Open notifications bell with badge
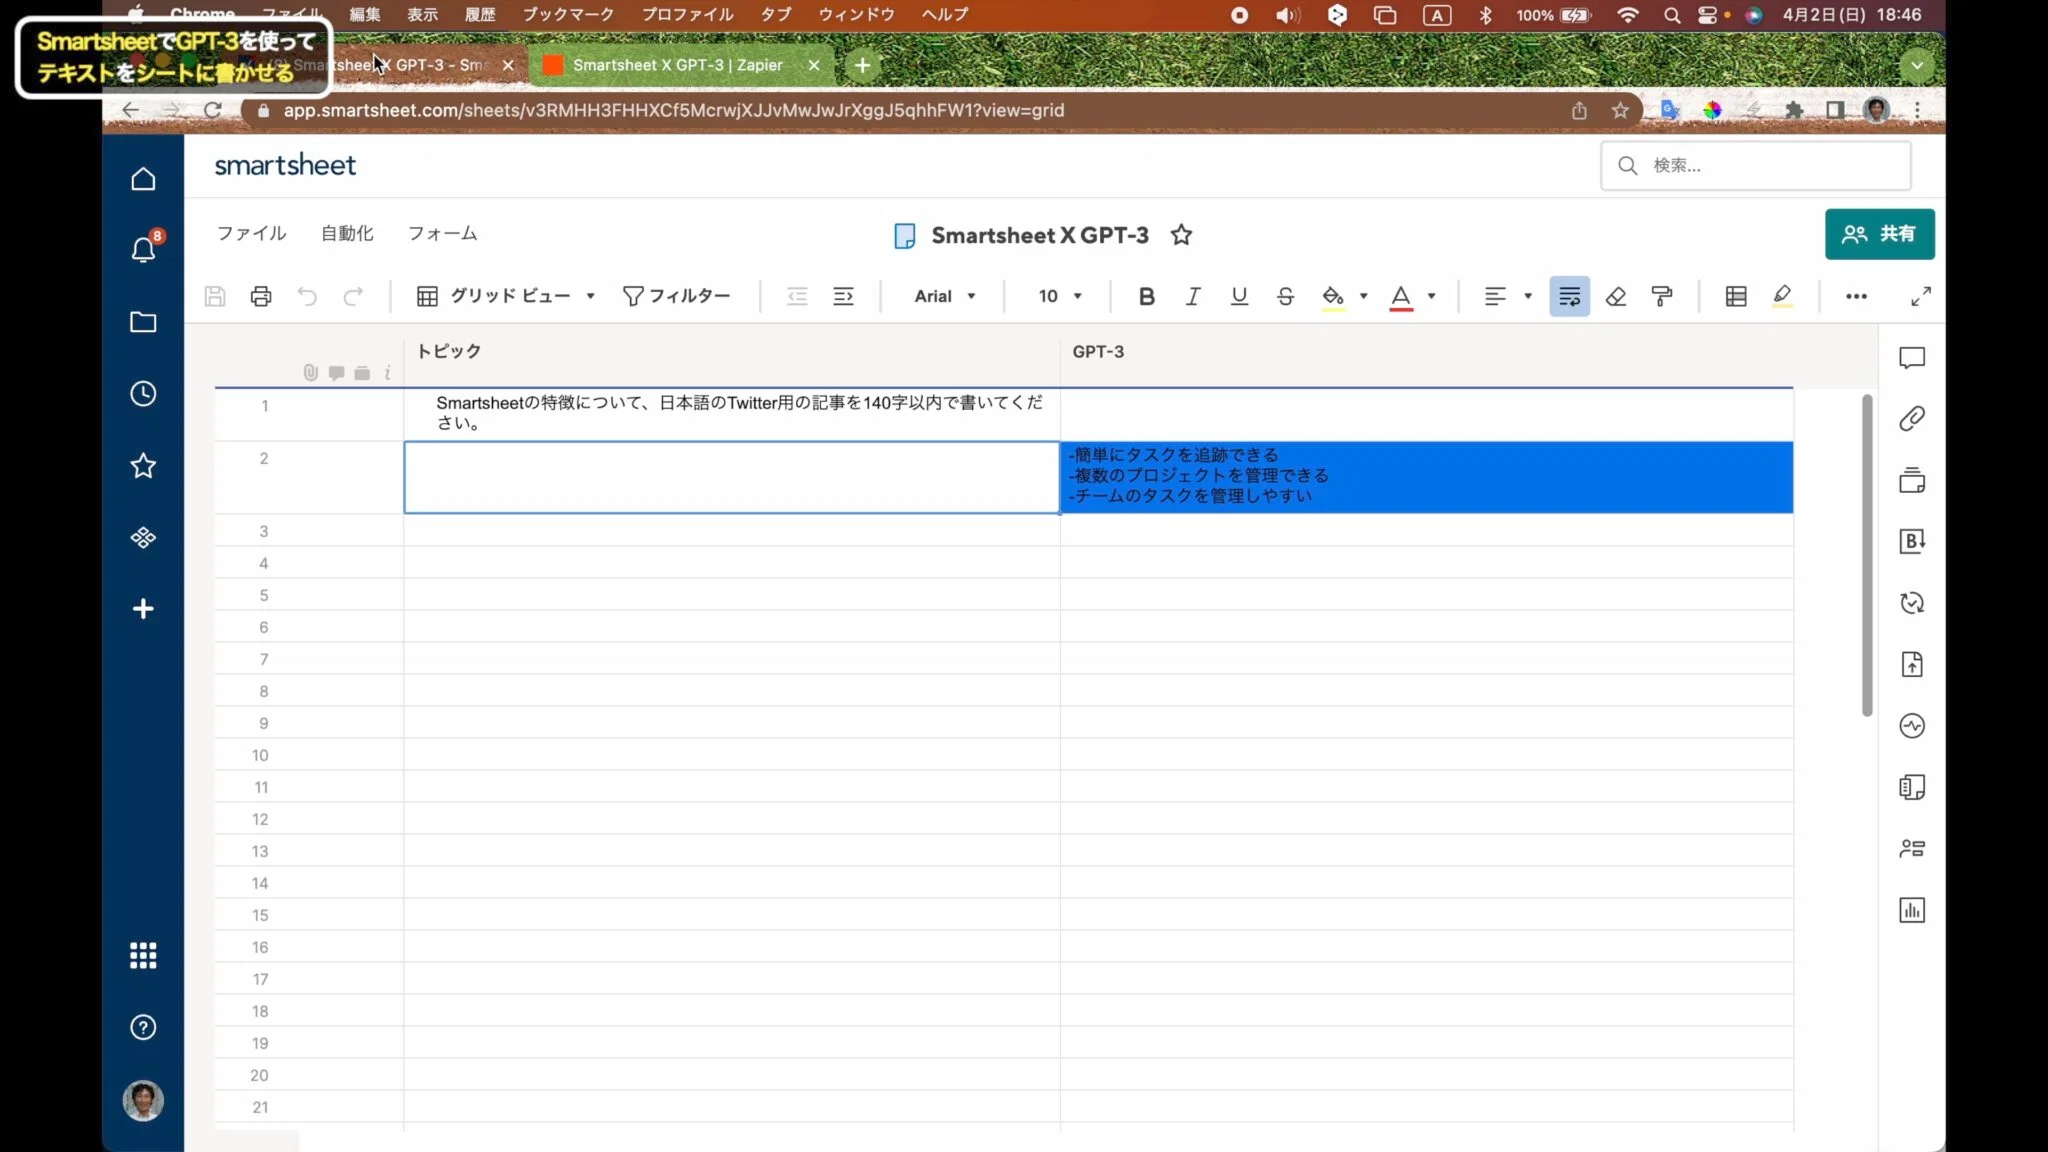The image size is (2048, 1152). [144, 248]
